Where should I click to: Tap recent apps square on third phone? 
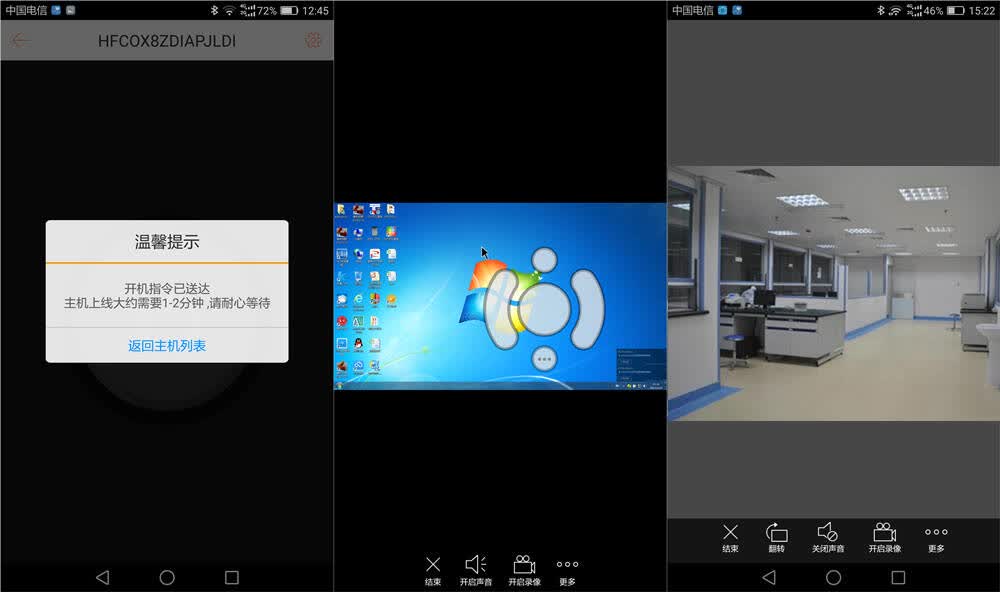[898, 577]
